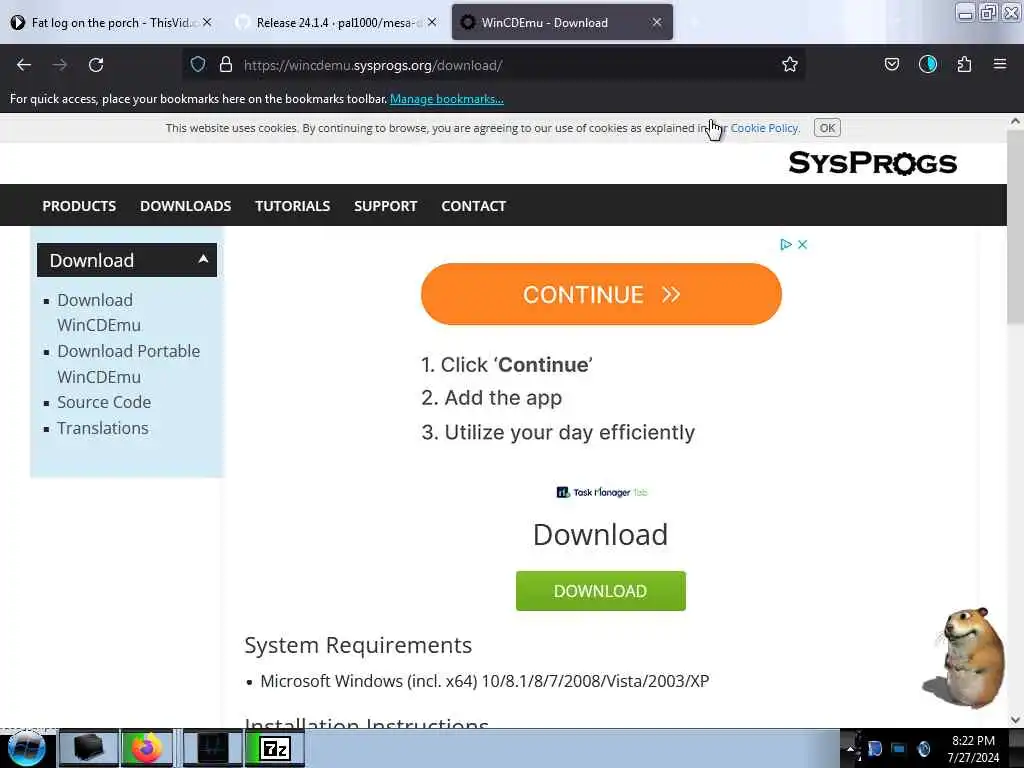Open the Extensions puzzle-piece icon

click(x=964, y=64)
